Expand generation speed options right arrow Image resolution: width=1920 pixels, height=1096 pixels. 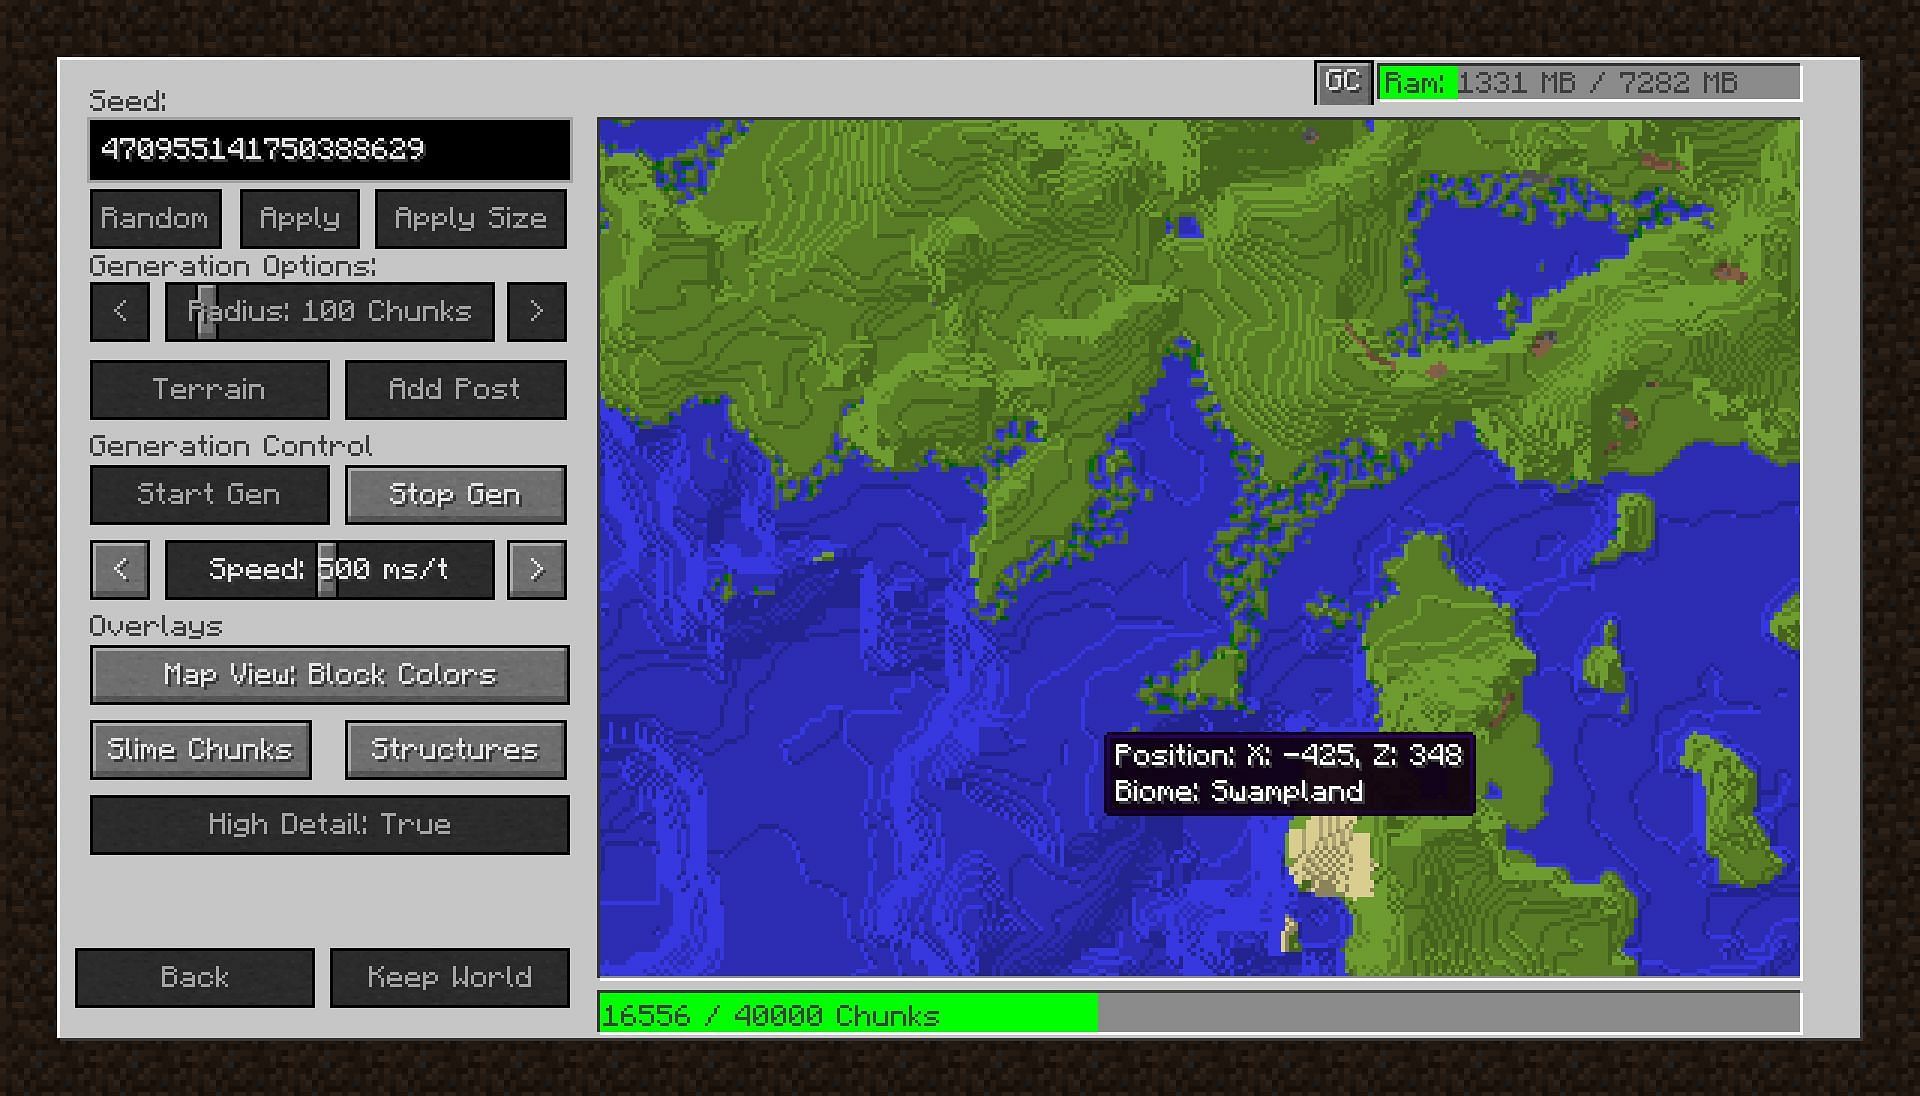pos(538,568)
